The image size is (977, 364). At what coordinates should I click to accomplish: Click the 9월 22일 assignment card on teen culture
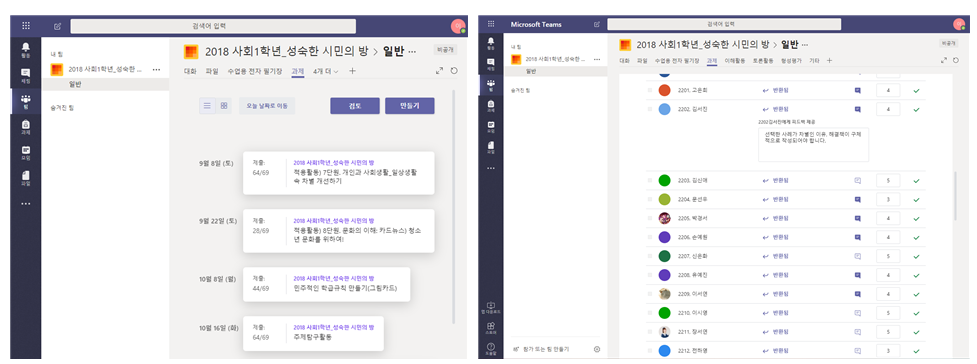point(338,231)
